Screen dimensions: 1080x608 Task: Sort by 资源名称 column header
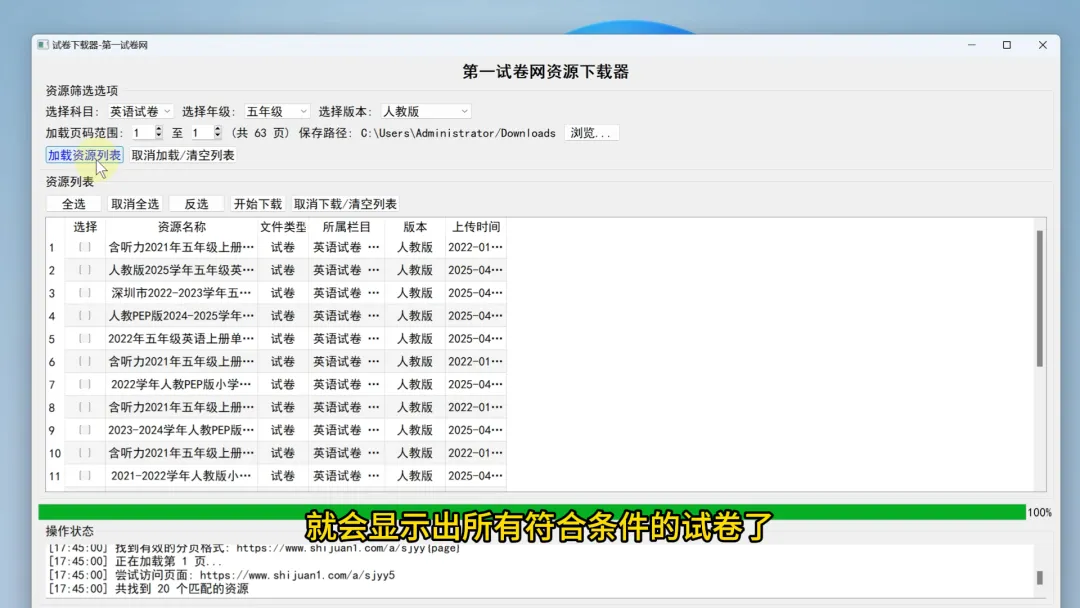[182, 227]
